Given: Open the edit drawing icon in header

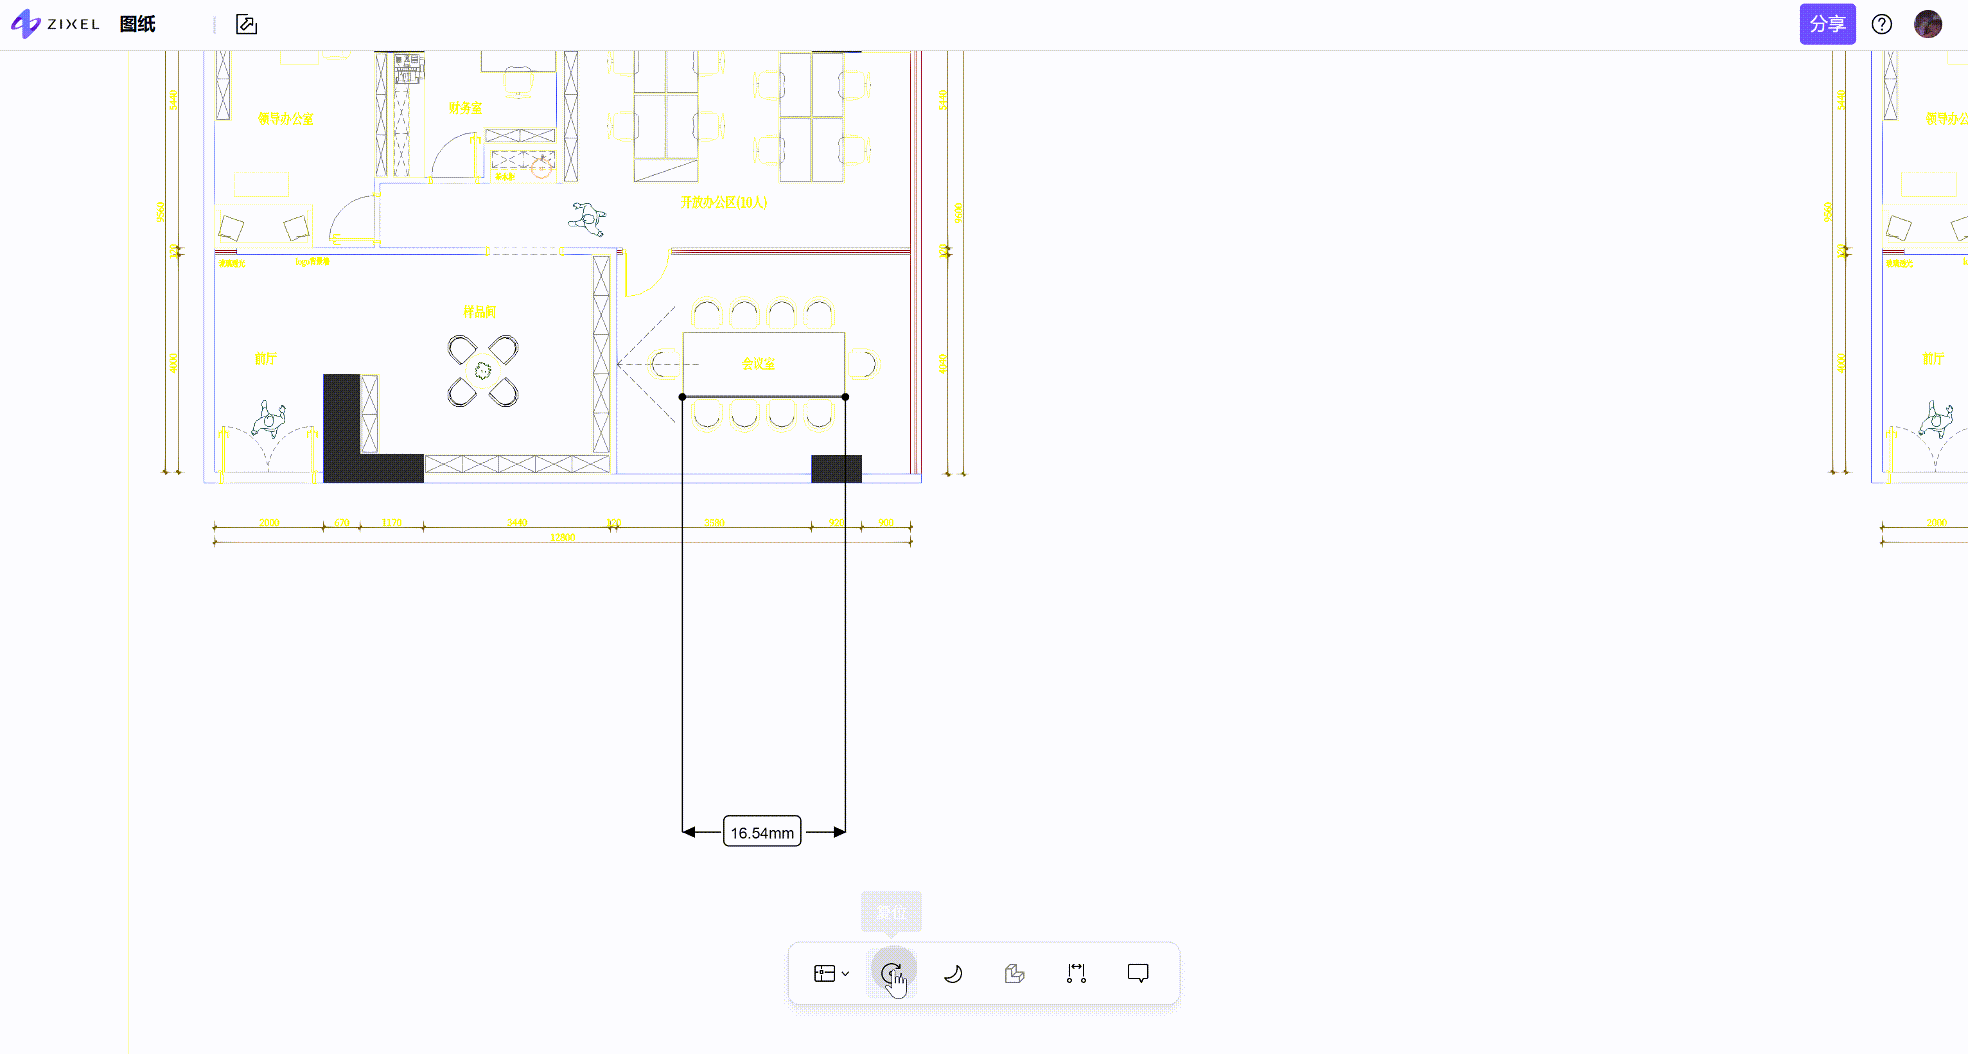Looking at the screenshot, I should click(x=246, y=24).
